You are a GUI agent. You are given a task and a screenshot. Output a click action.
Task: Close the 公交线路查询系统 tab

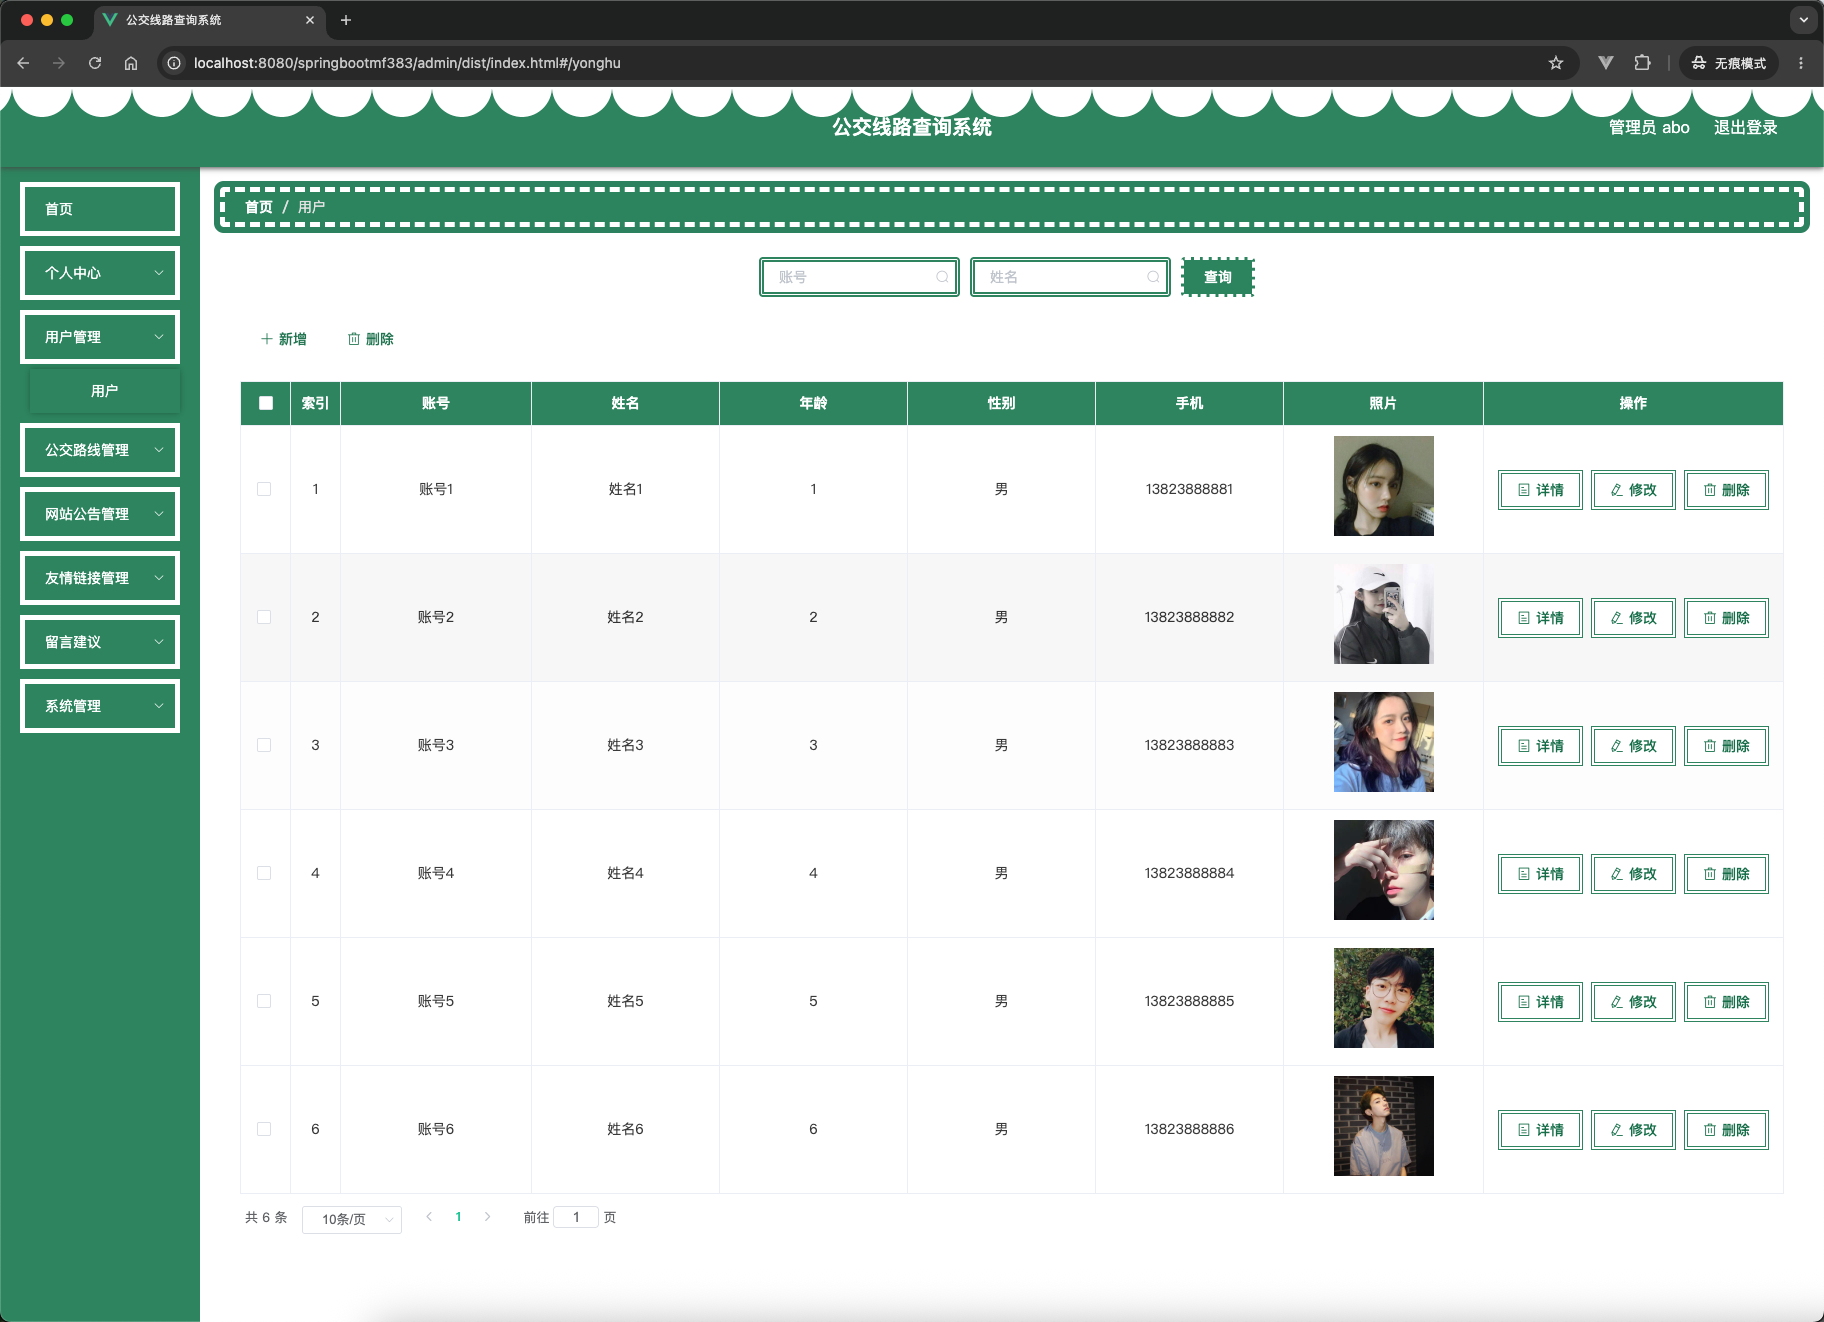[x=310, y=20]
